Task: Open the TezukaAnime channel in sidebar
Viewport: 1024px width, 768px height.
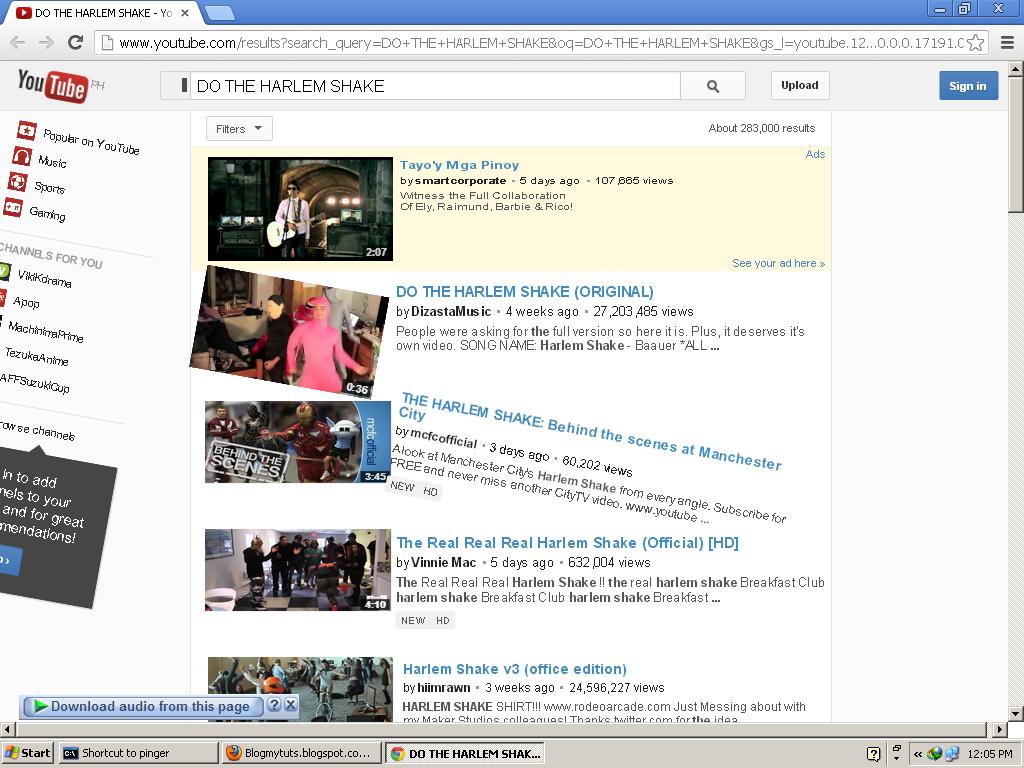Action: [37, 356]
